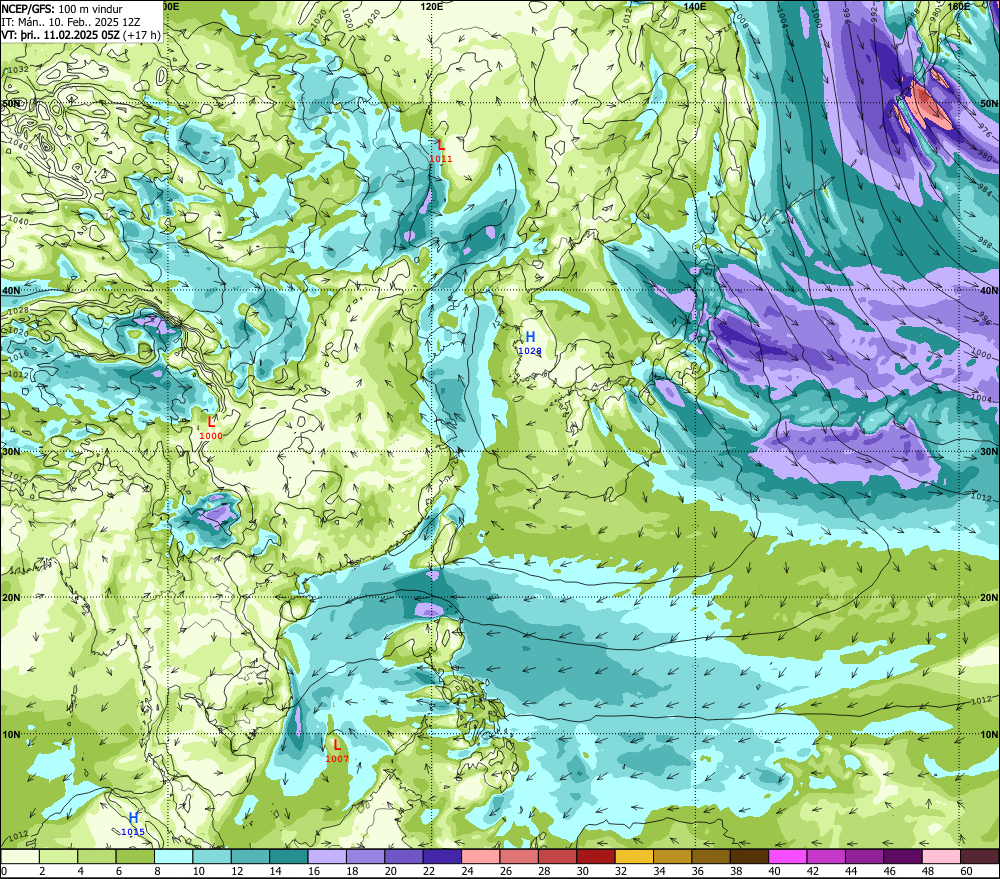Select the red L 1007 low marker

(x=337, y=751)
